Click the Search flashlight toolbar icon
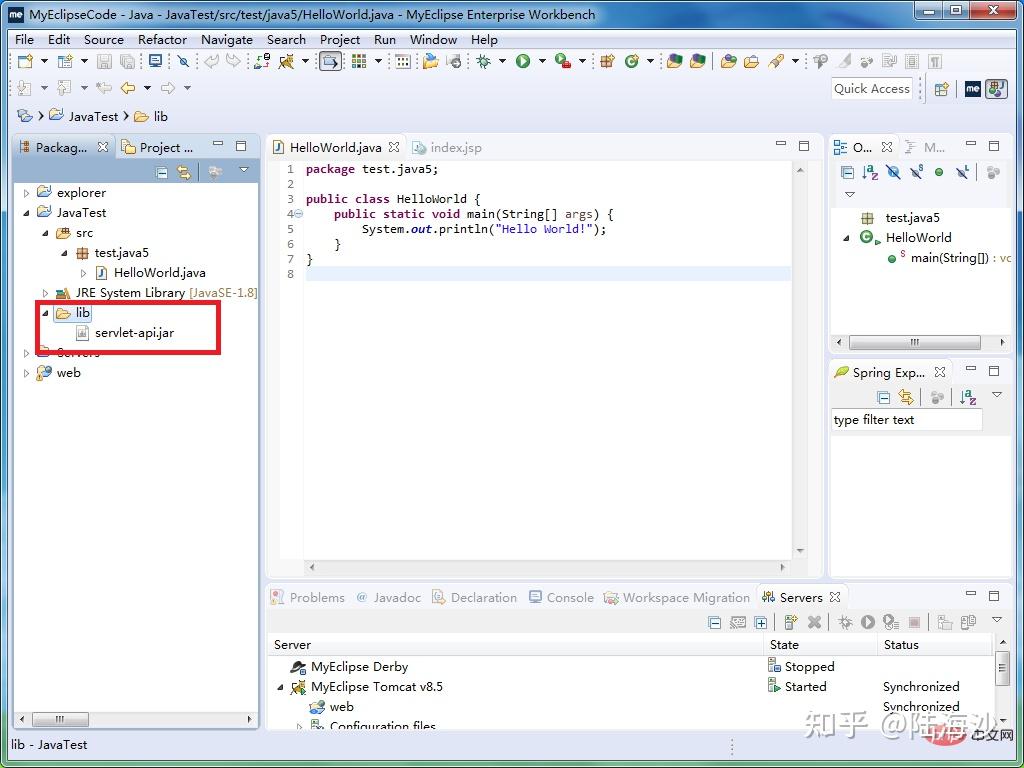This screenshot has width=1024, height=768. pos(775,61)
